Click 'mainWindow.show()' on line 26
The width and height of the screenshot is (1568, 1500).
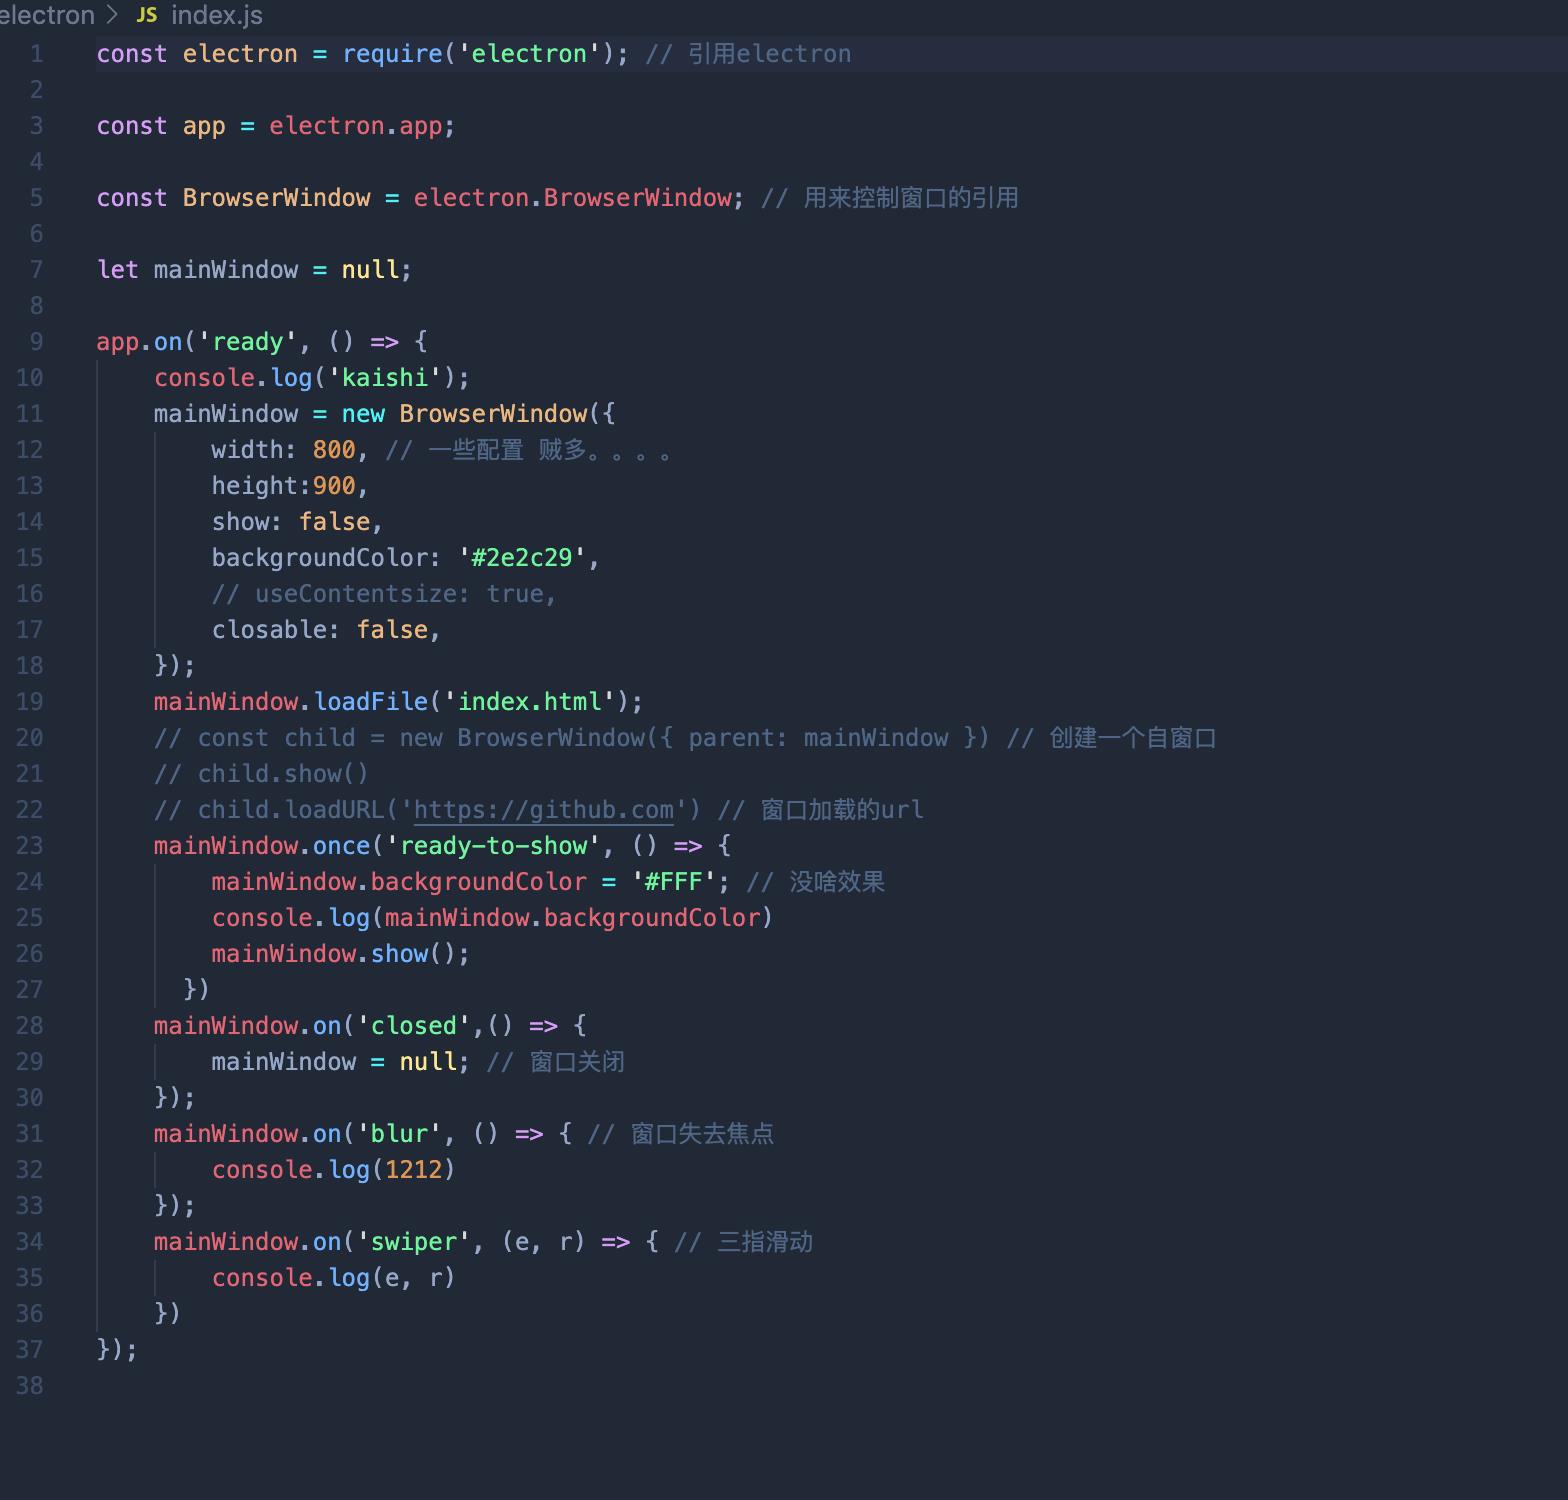(334, 954)
